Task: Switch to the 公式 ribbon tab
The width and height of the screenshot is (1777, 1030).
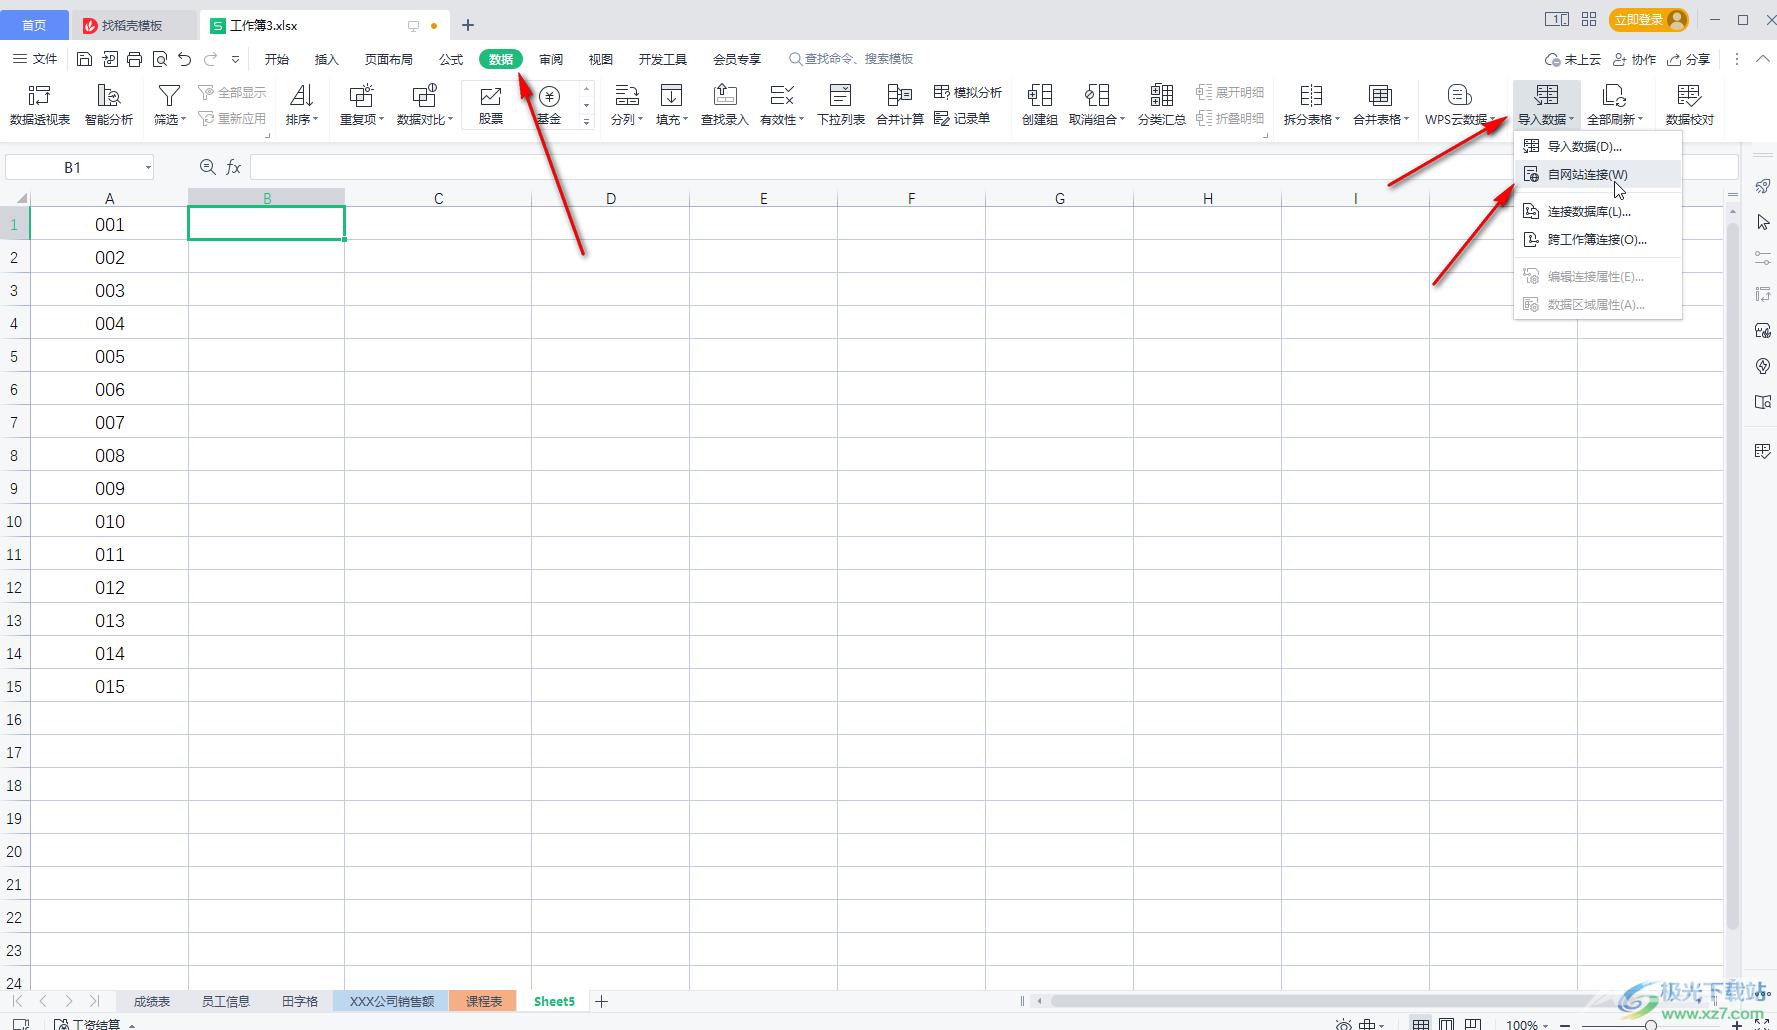Action: 451,59
